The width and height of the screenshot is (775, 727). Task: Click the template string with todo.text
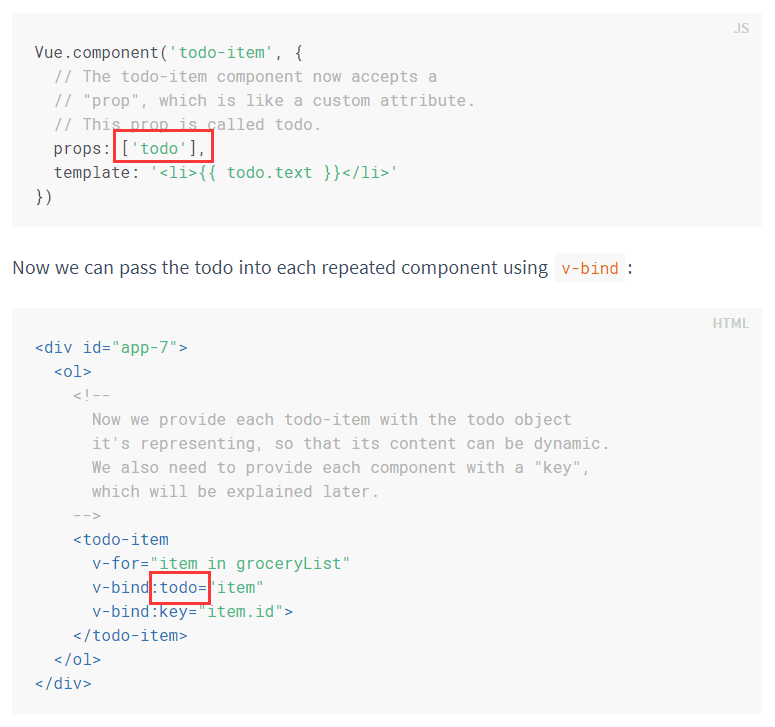click(274, 172)
